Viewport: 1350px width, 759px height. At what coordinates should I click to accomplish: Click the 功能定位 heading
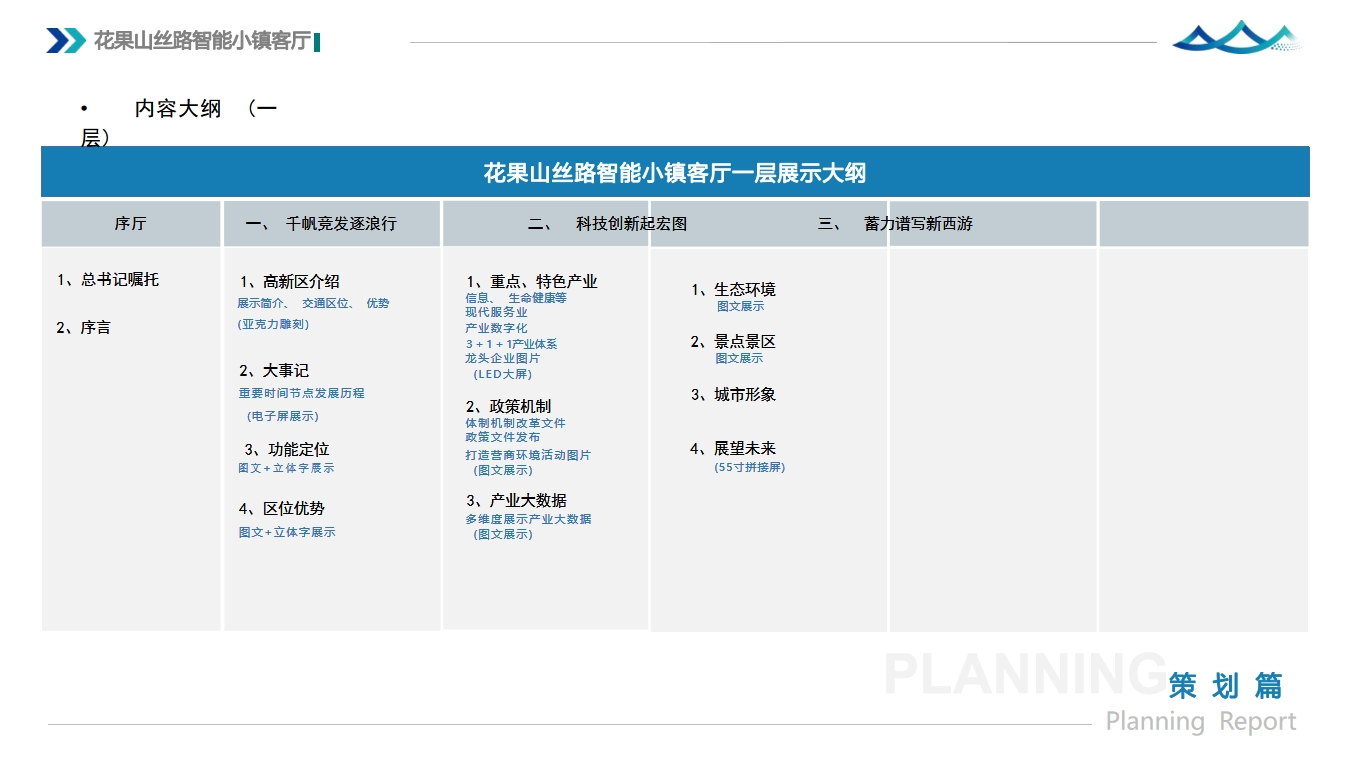(x=287, y=450)
